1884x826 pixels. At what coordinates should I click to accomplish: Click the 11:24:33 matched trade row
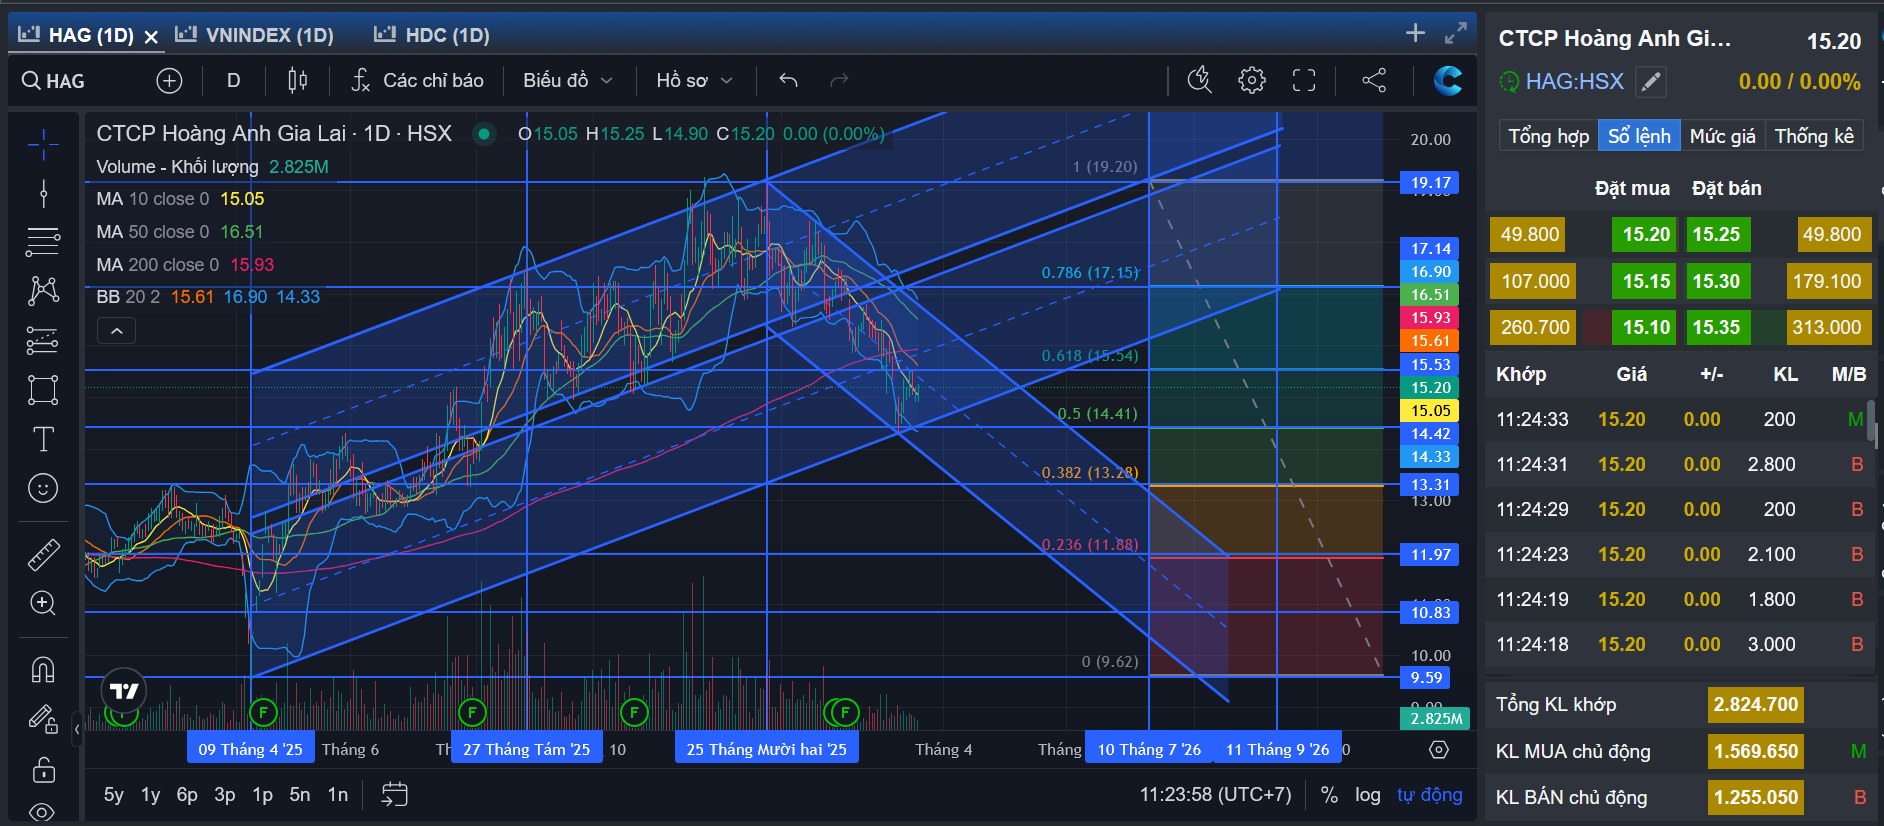click(1680, 420)
